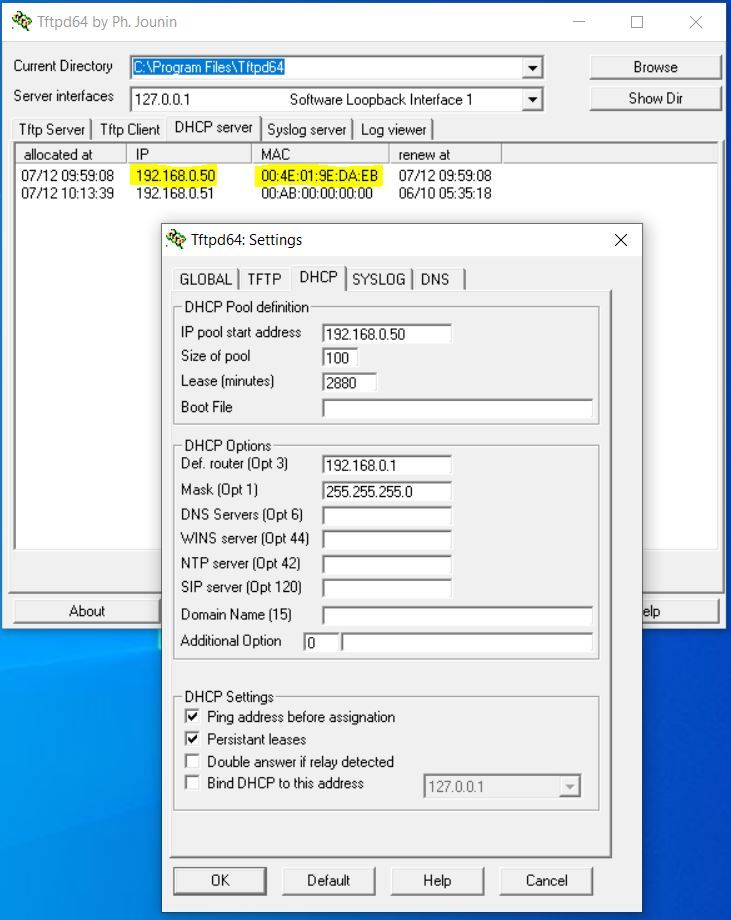This screenshot has height=920, width=731.
Task: Click MAC address 00:4E:01:9E:DA:EB
Action: [x=320, y=175]
